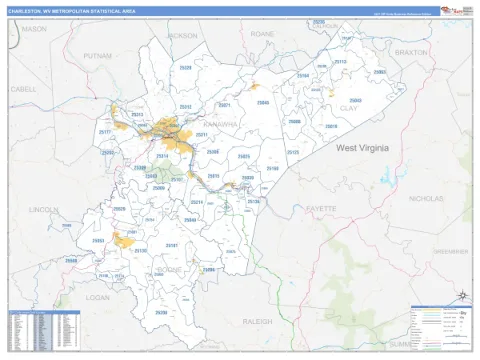Click the ZIP code index table
The height and width of the screenshot is (360, 480).
click(x=44, y=331)
